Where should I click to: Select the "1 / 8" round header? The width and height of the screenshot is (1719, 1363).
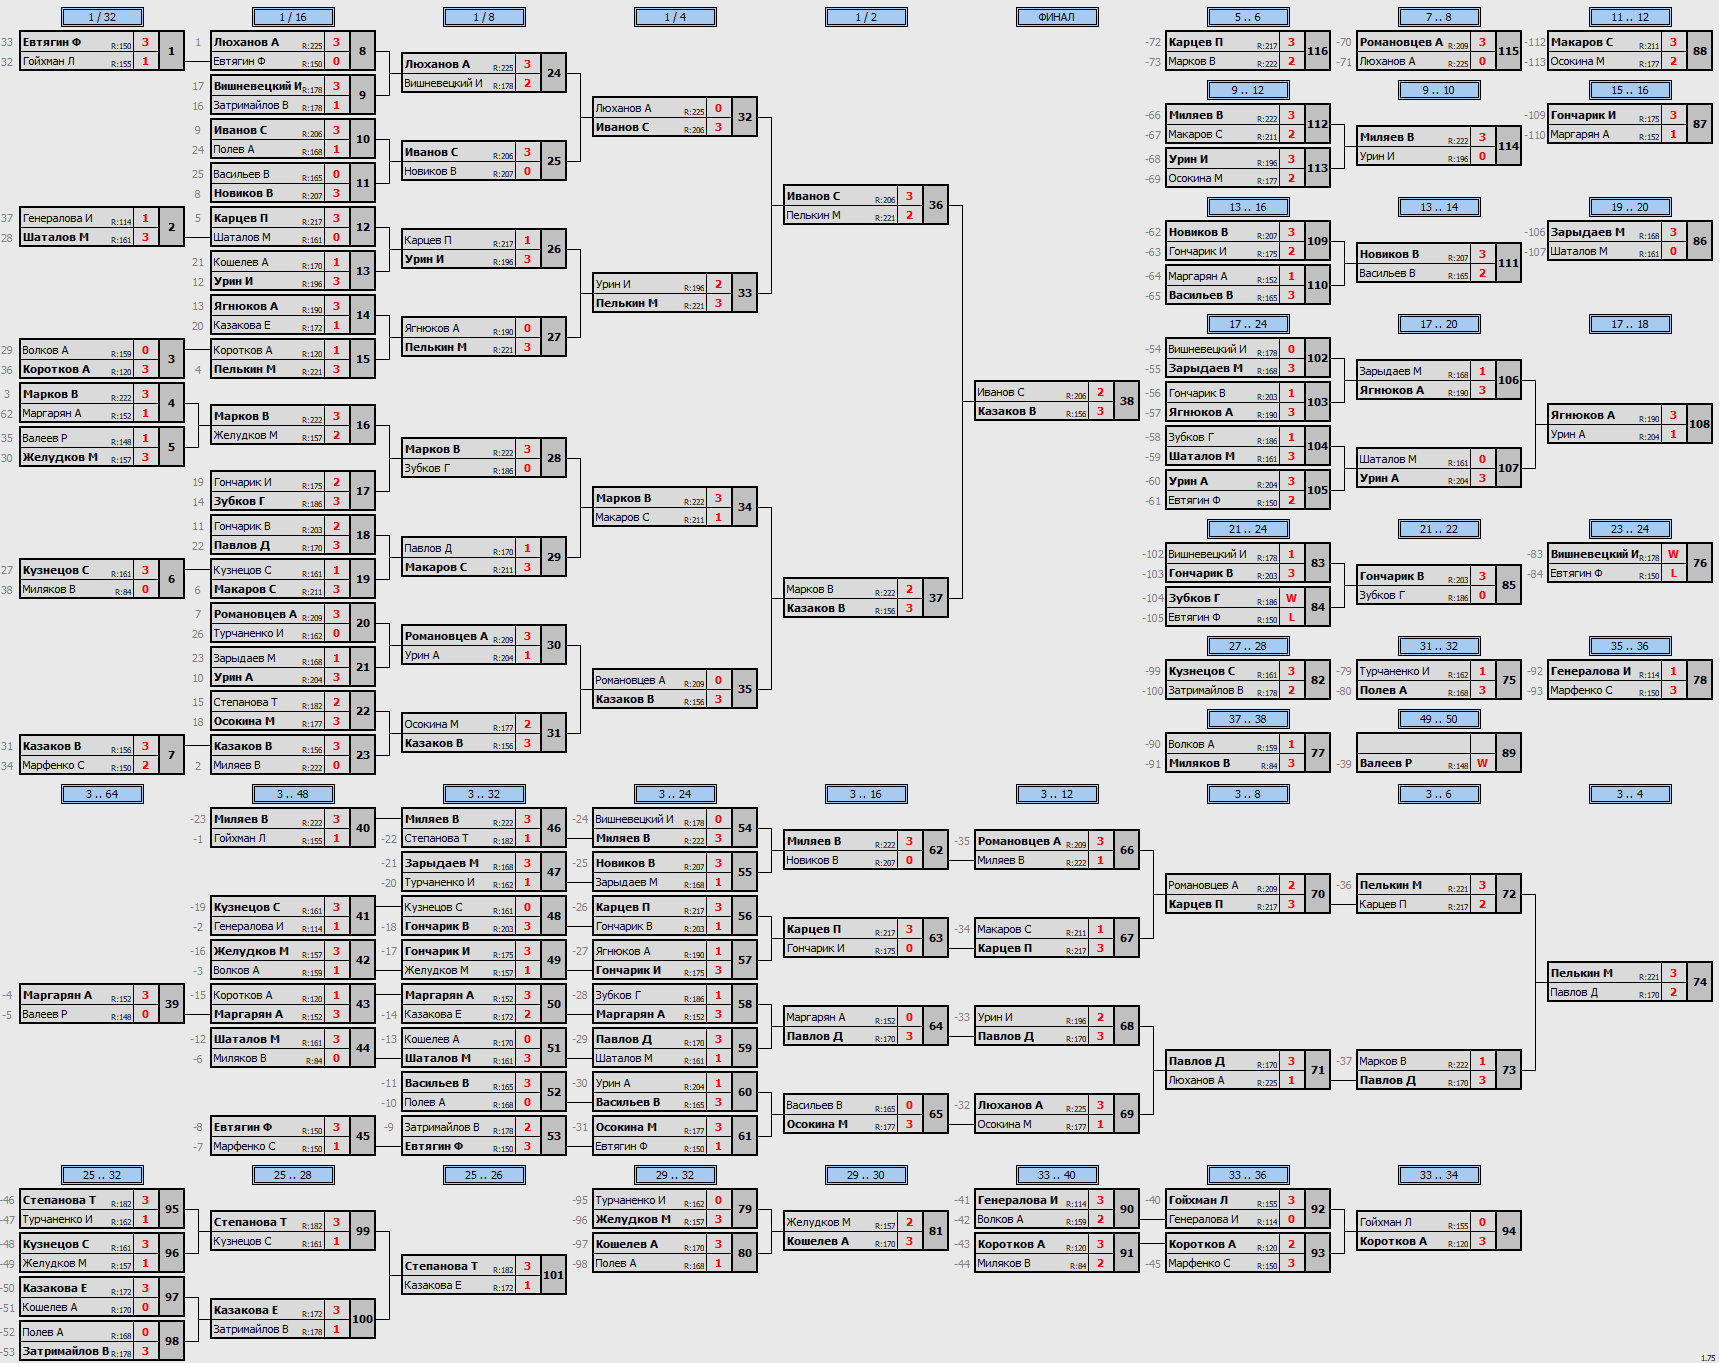pyautogui.click(x=484, y=17)
